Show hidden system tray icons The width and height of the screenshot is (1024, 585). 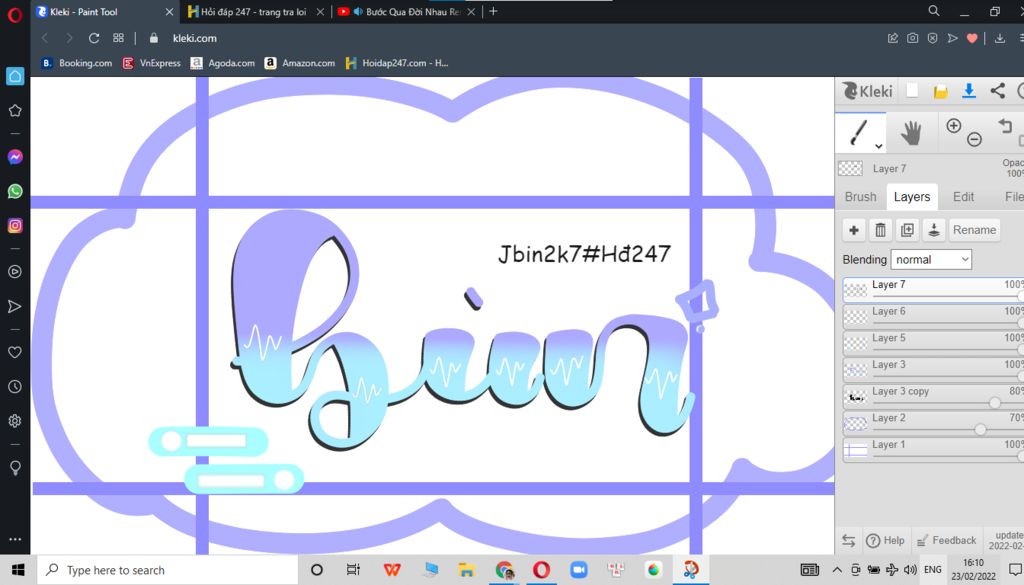coord(837,570)
